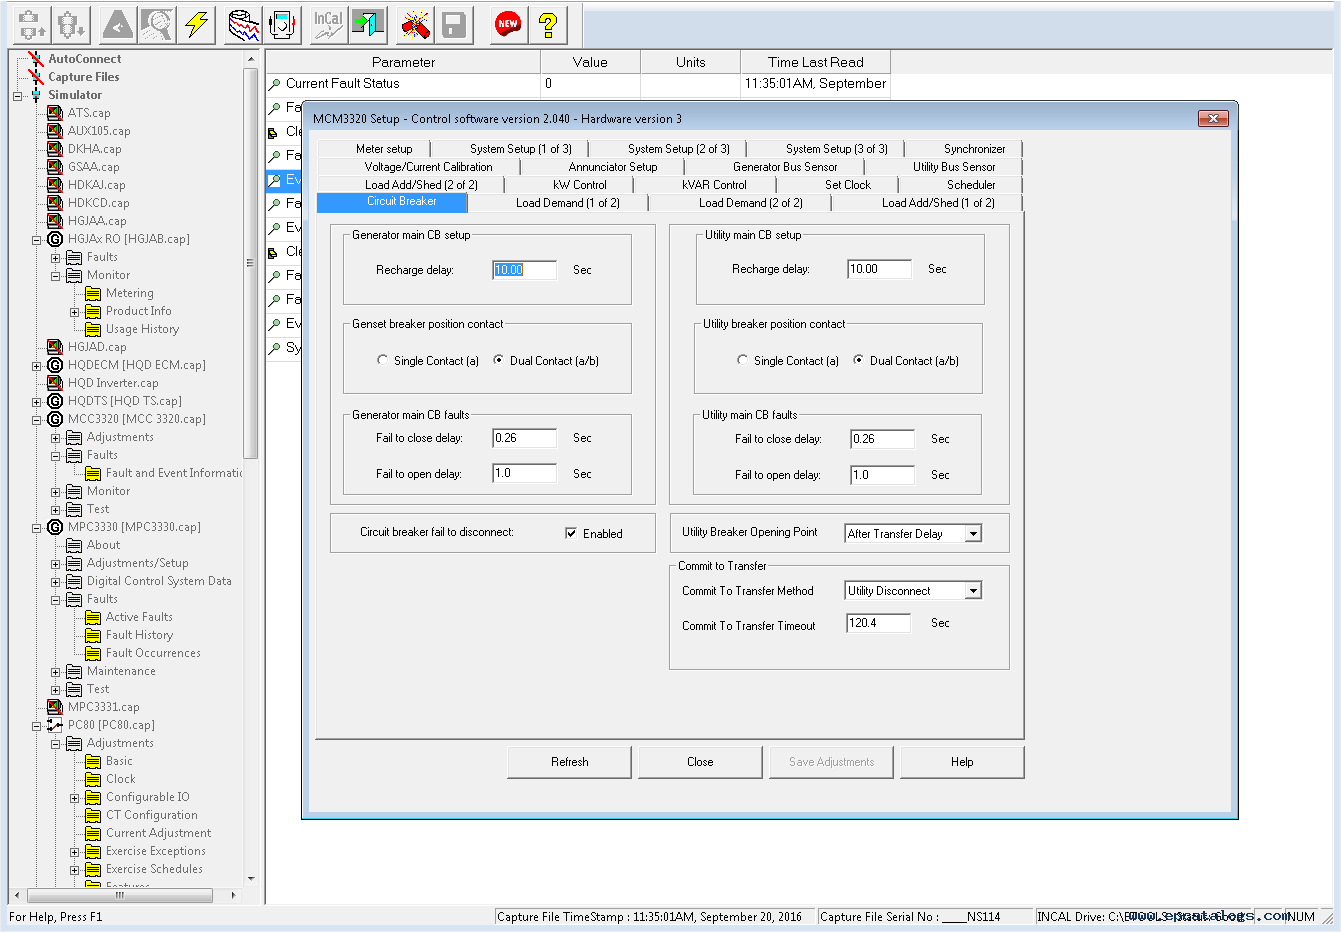Click the yellow lightning bolt toolbar icon

pyautogui.click(x=196, y=24)
